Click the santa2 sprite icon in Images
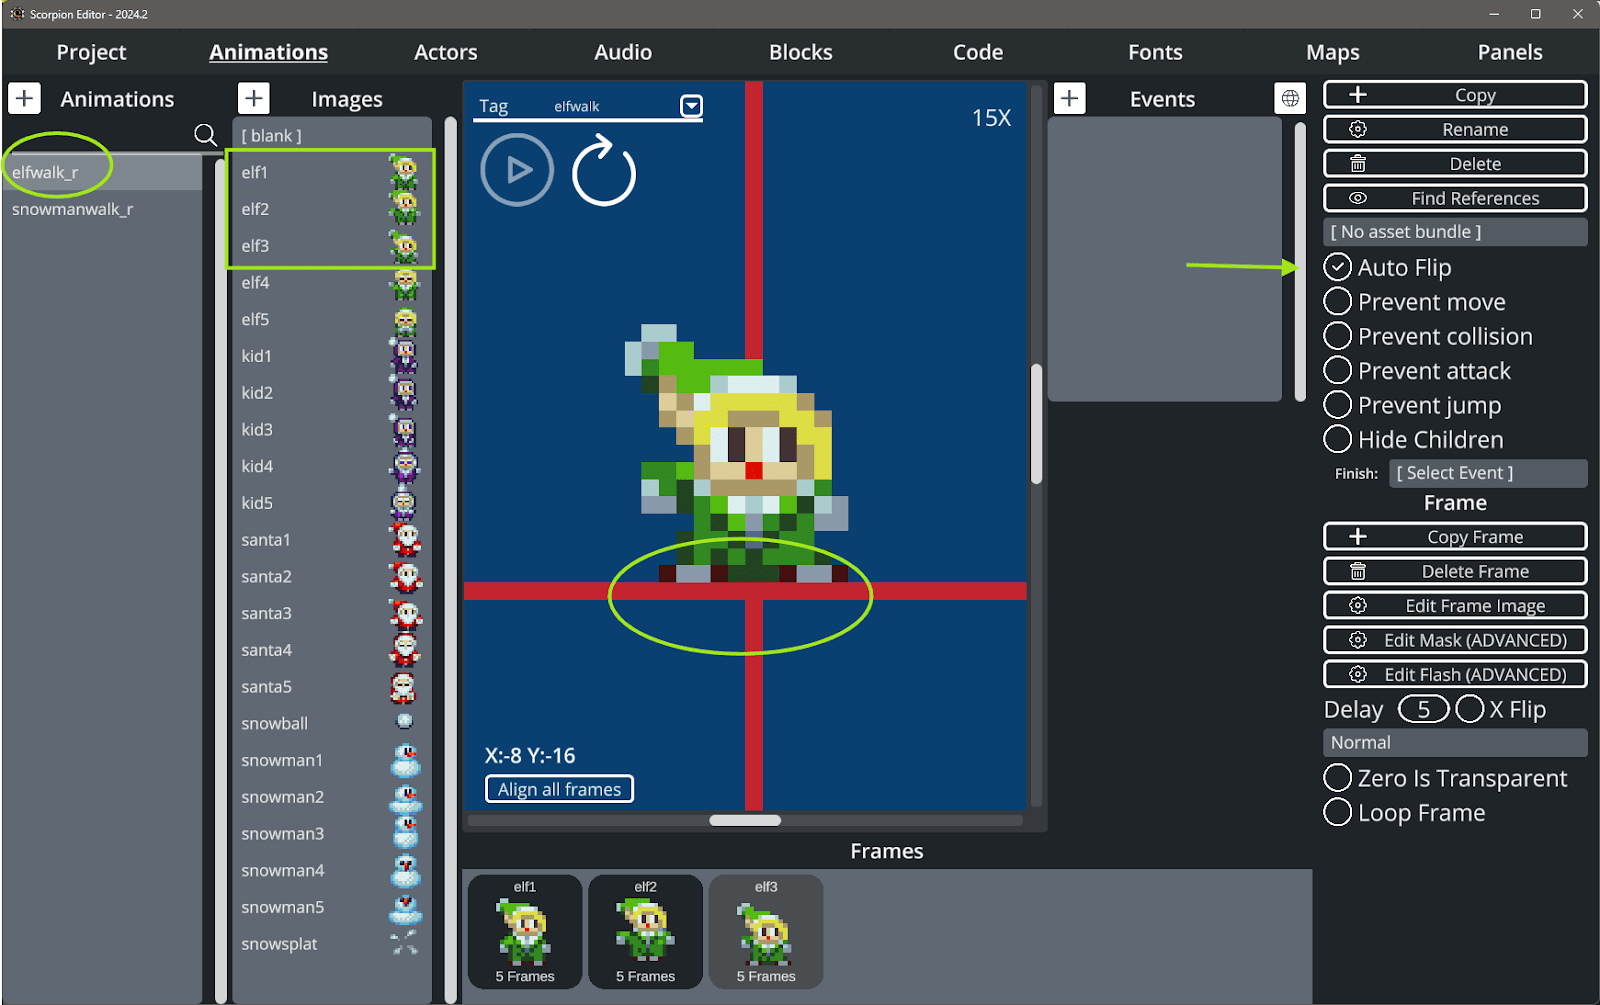Image resolution: width=1600 pixels, height=1005 pixels. (x=404, y=577)
